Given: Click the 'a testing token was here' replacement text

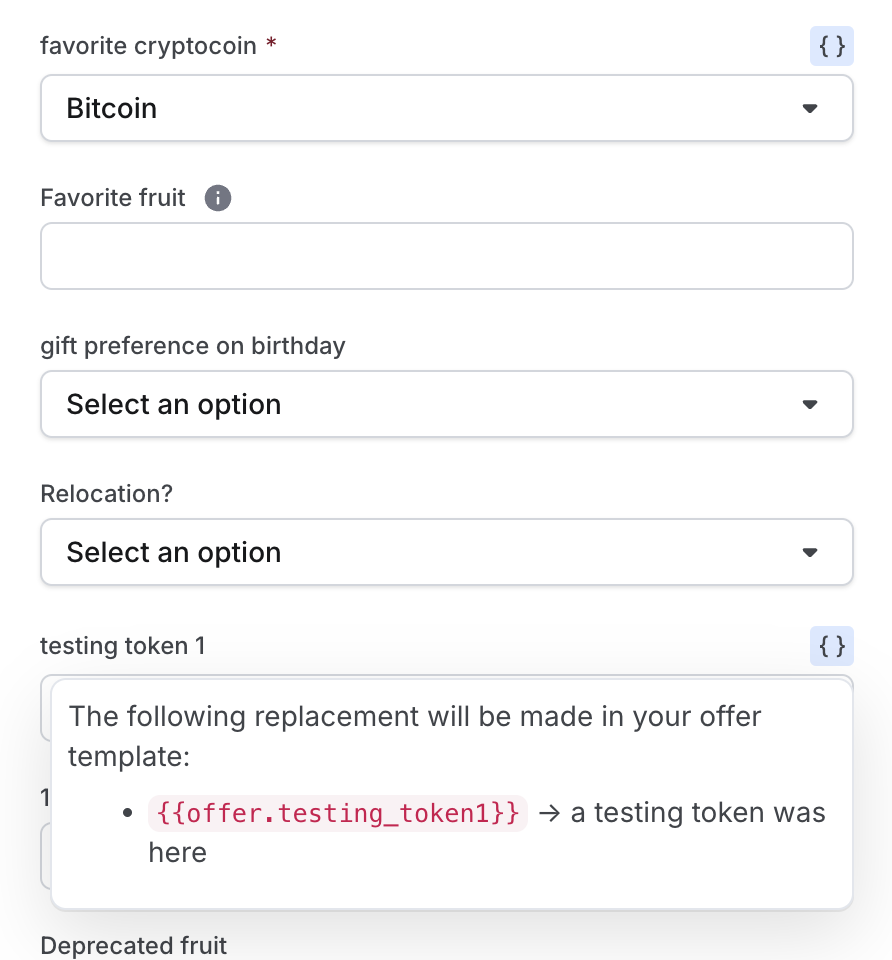Looking at the screenshot, I should pyautogui.click(x=487, y=833).
